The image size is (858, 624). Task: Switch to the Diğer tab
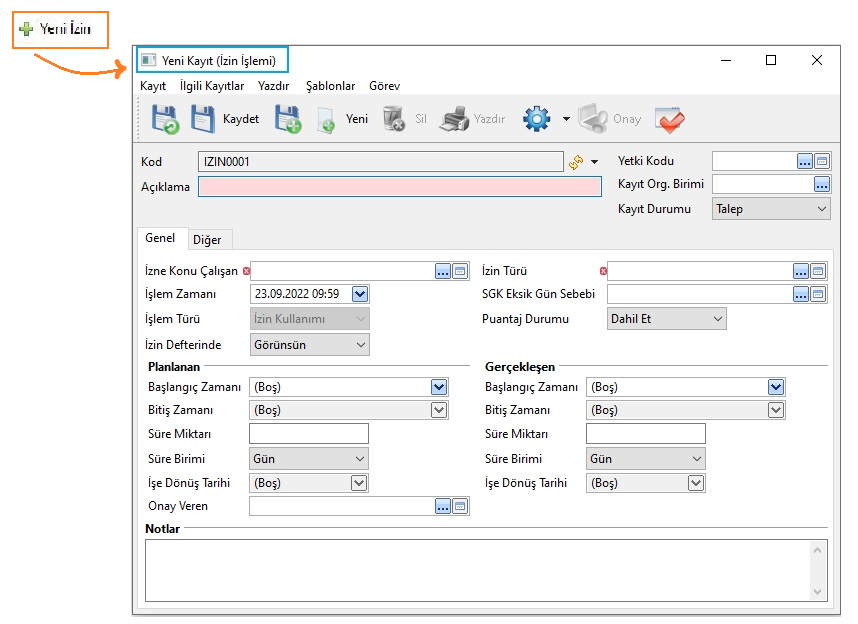(207, 240)
